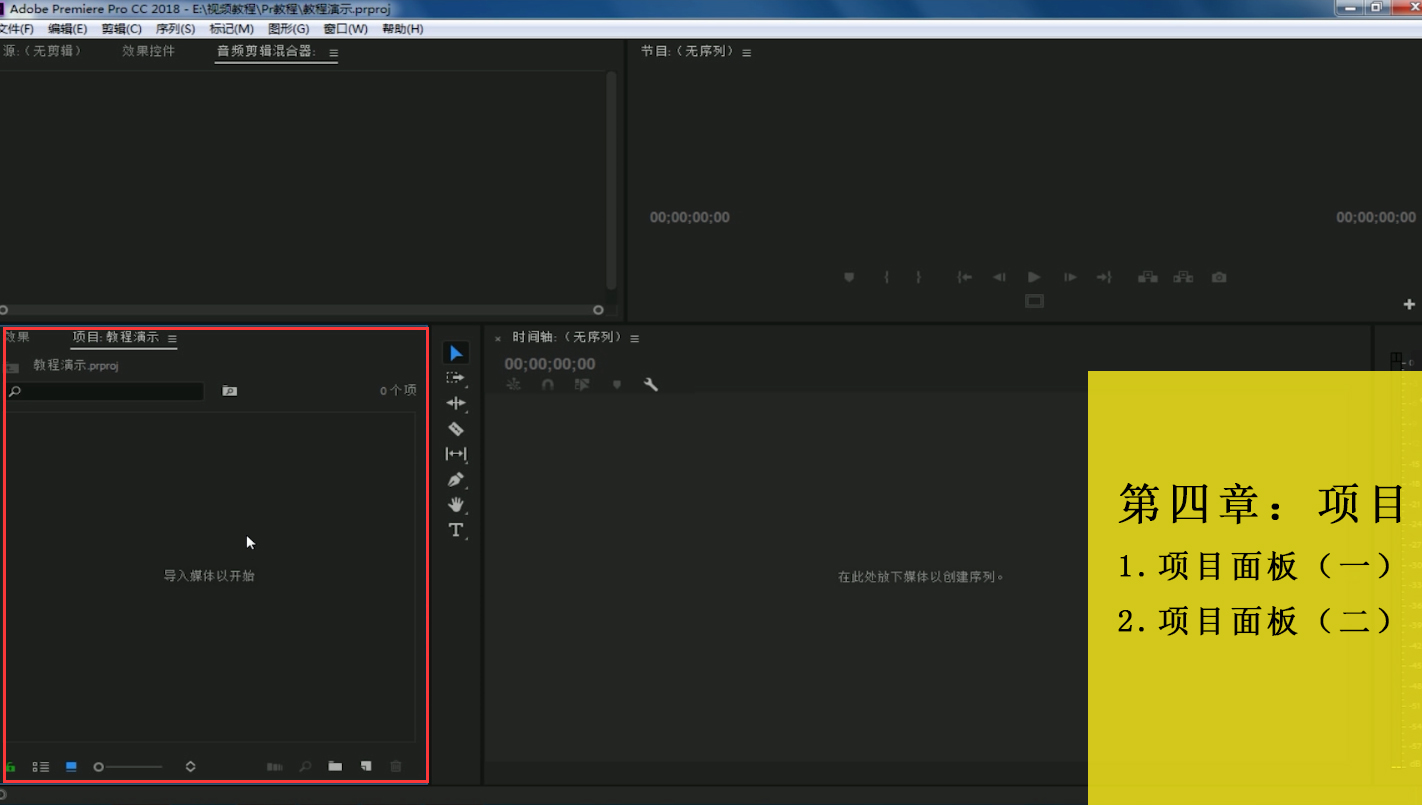Screen dimensions: 1422x805
Task: Switch project panel to Icon view
Action: [x=71, y=767]
